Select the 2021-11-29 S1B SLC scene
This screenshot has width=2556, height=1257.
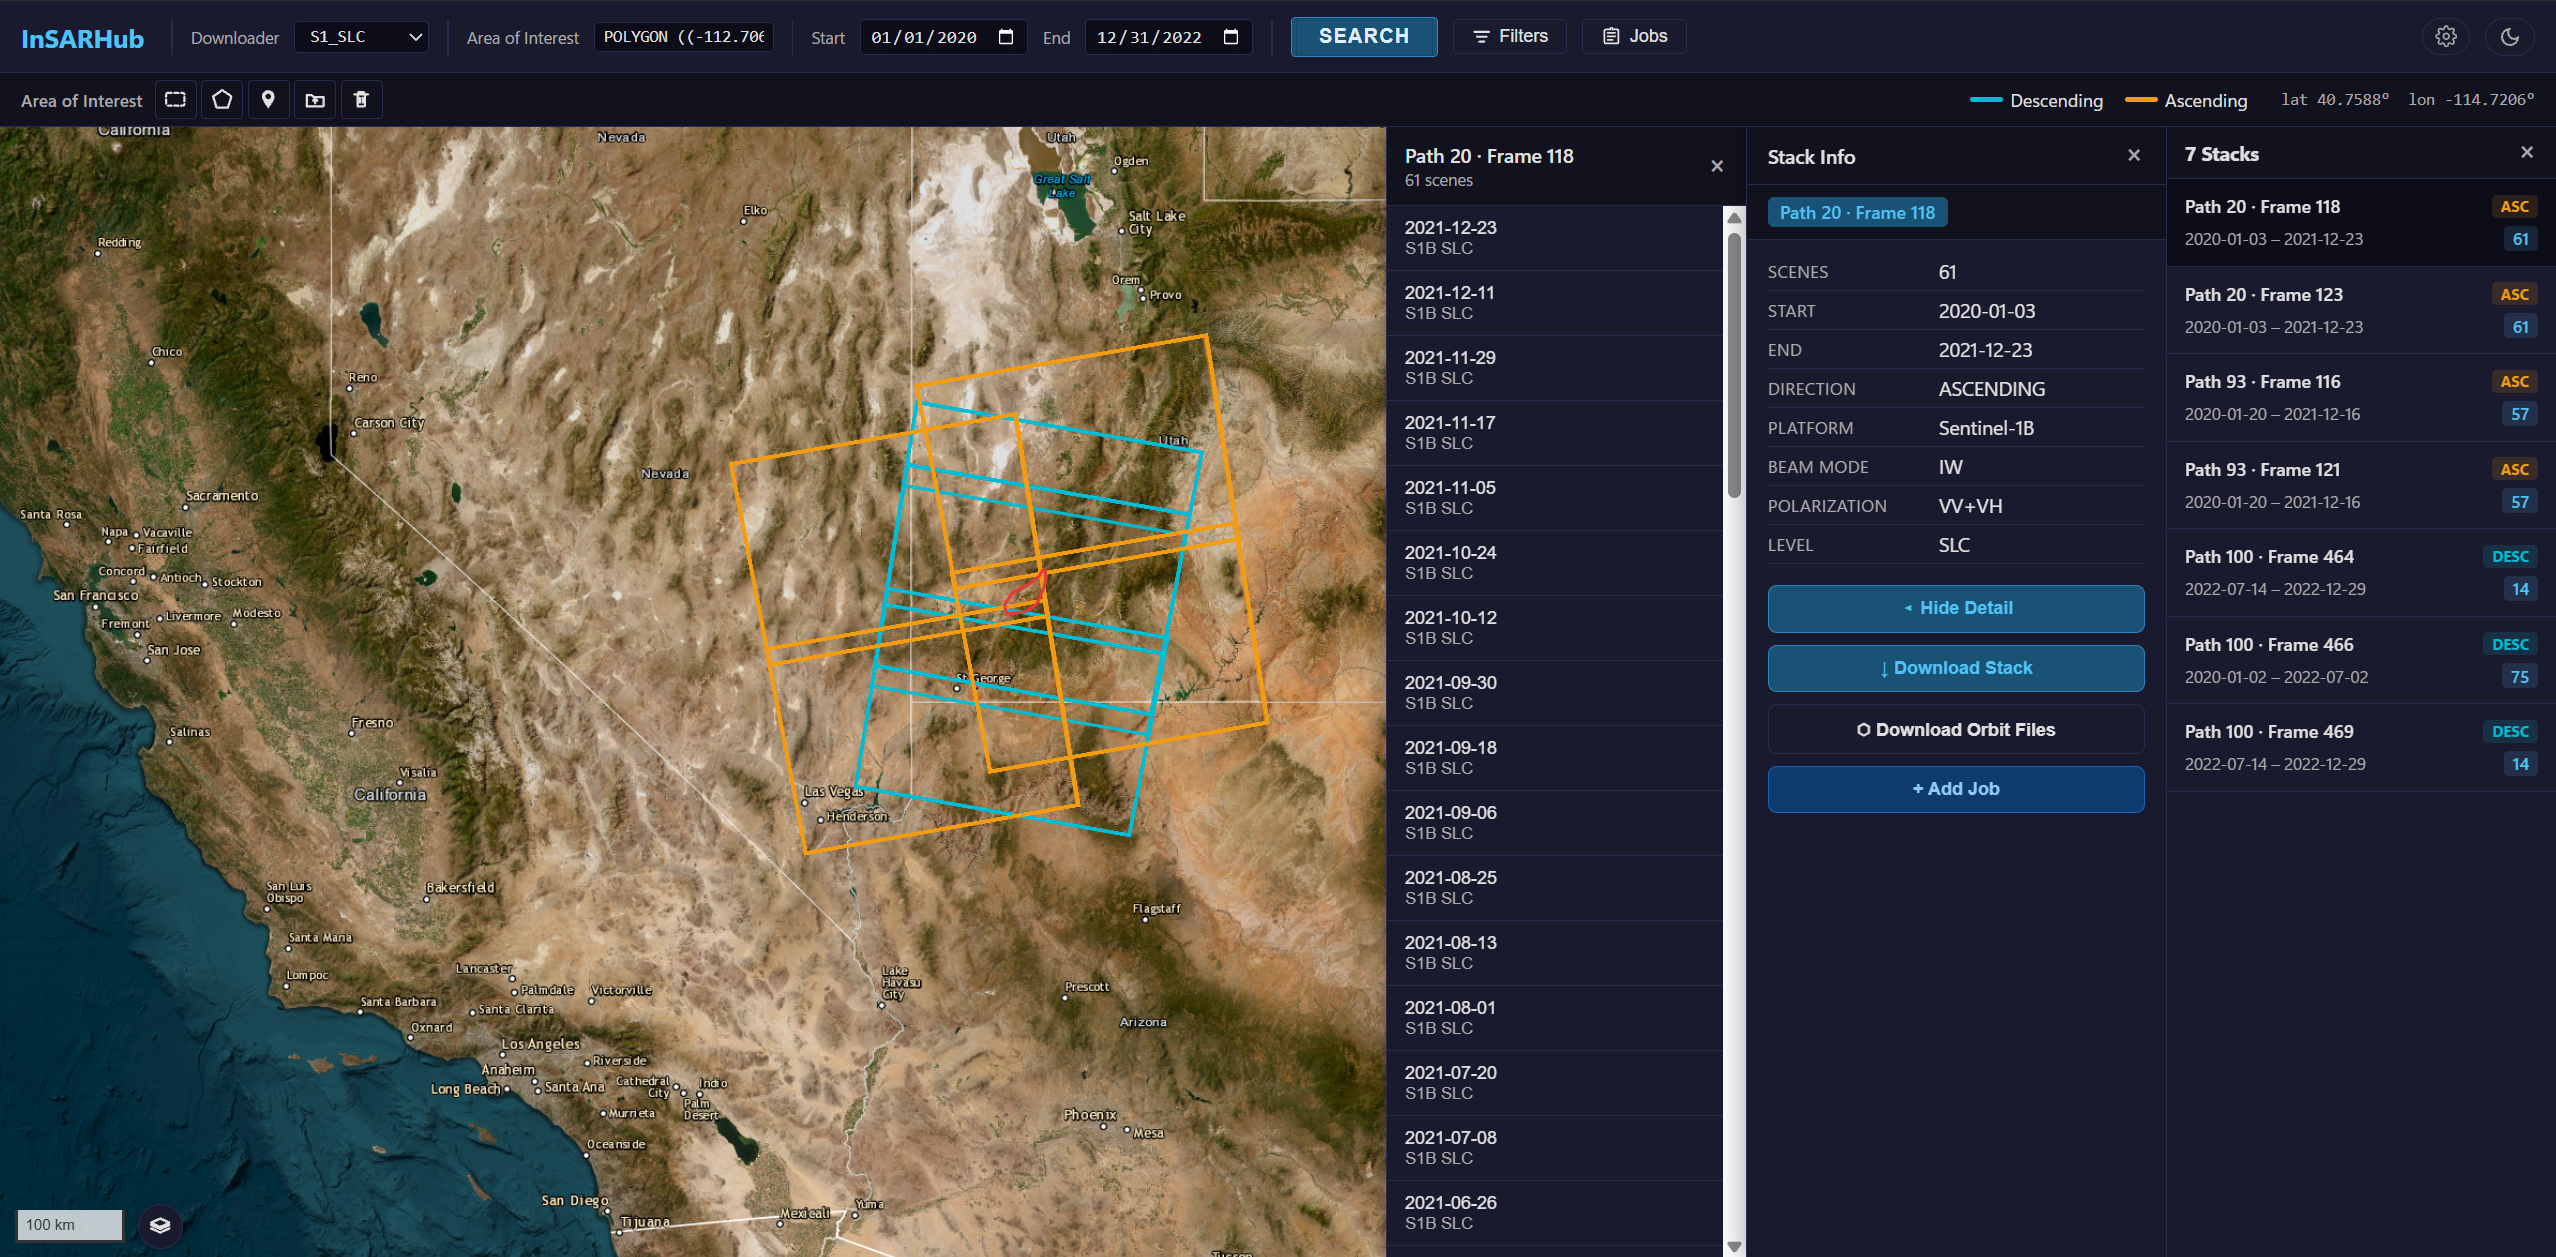tap(1554, 368)
